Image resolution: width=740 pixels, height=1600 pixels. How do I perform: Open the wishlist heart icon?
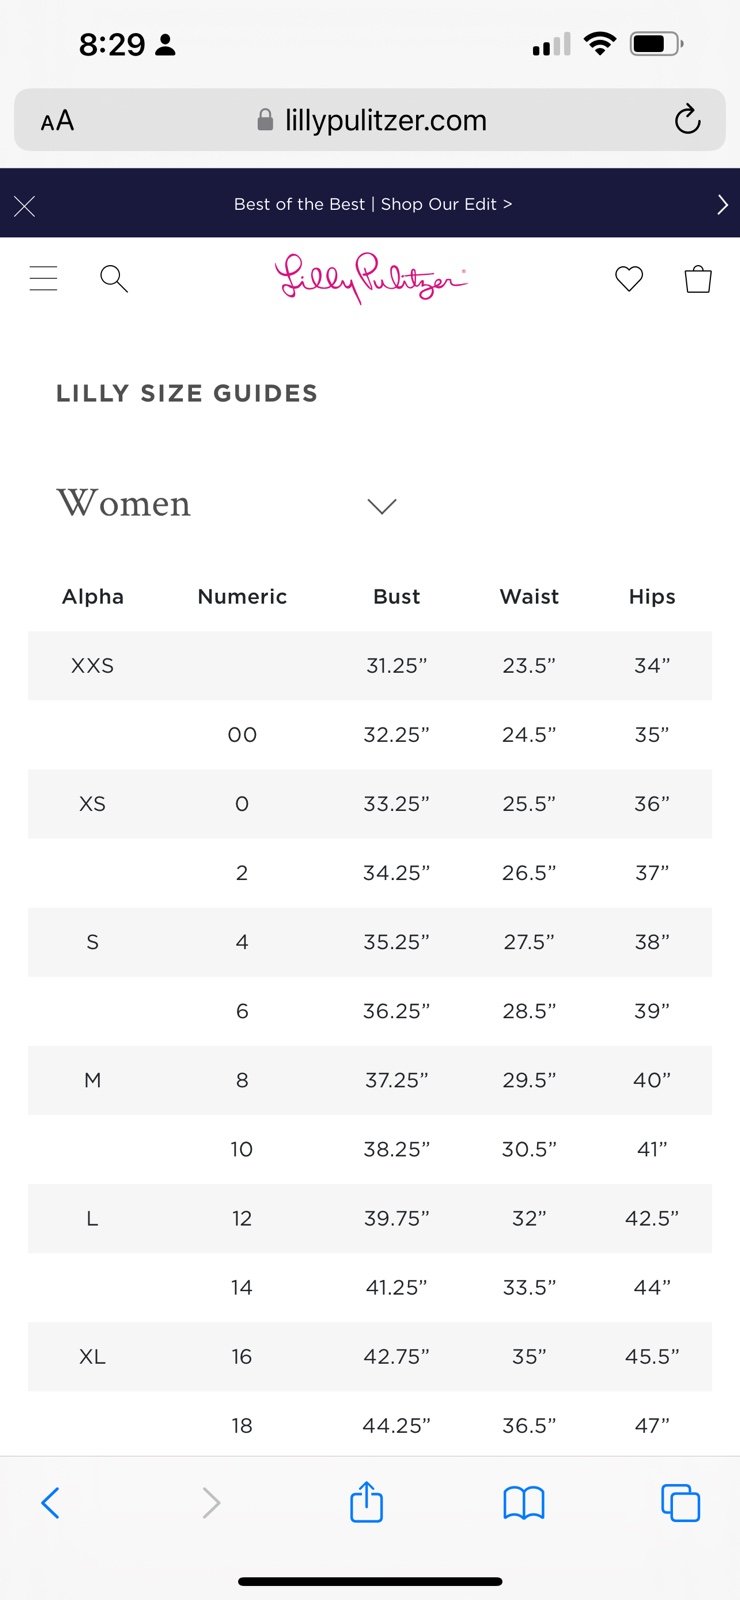tap(629, 278)
